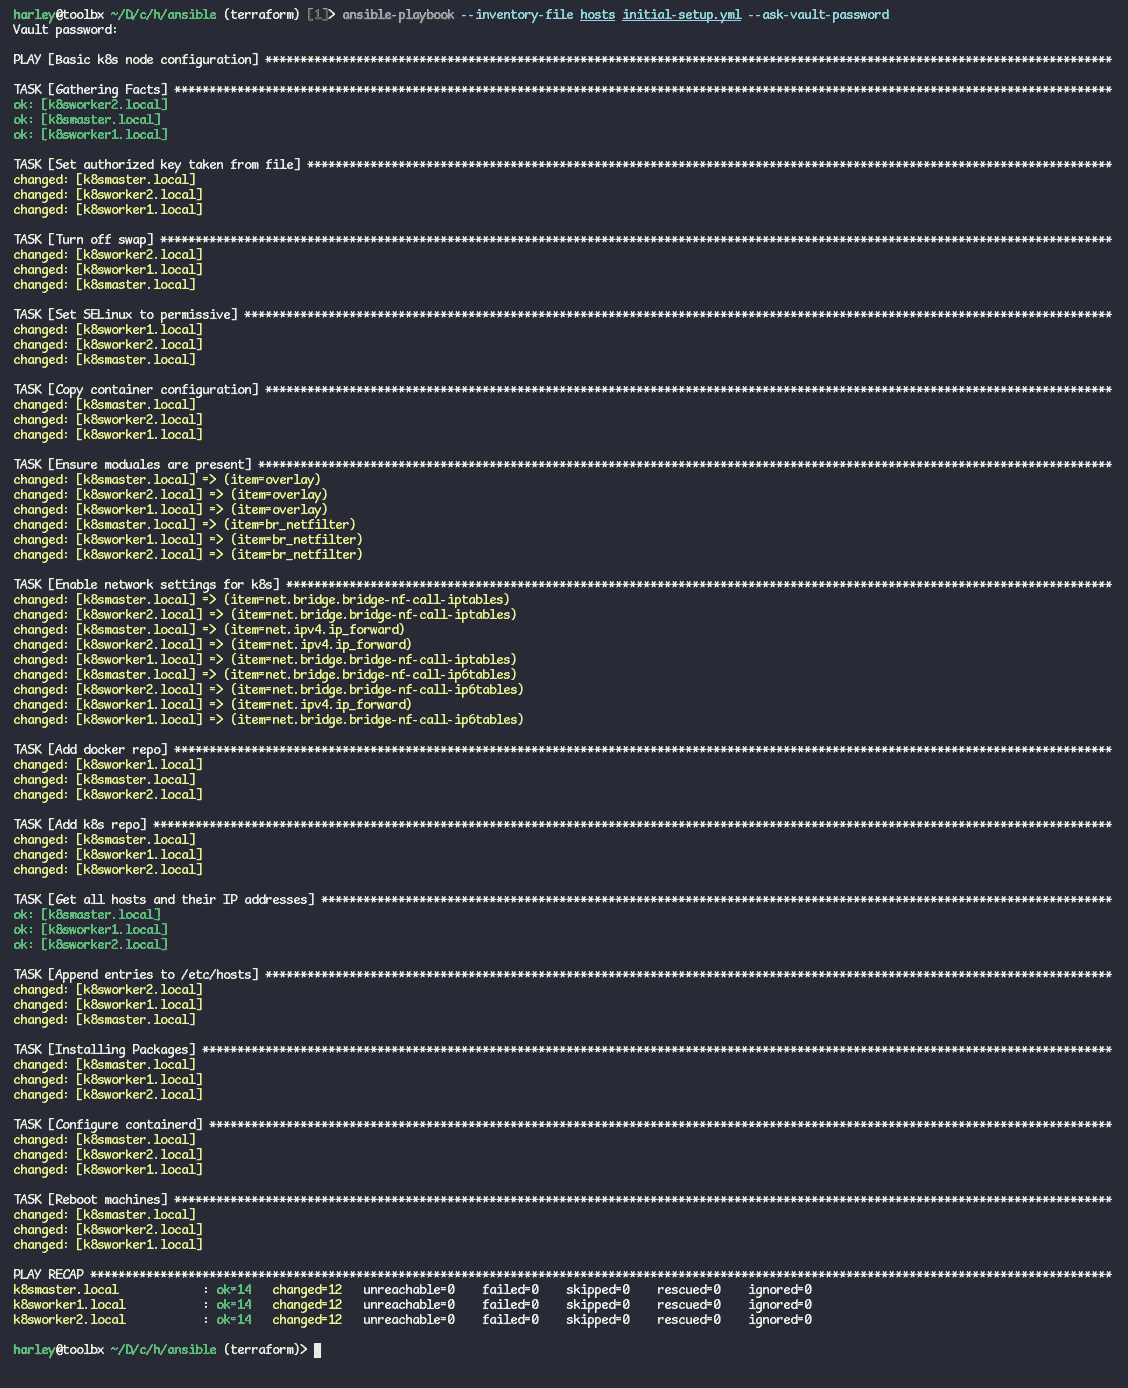Click k8smaster.local in the play recap

coord(66,1290)
